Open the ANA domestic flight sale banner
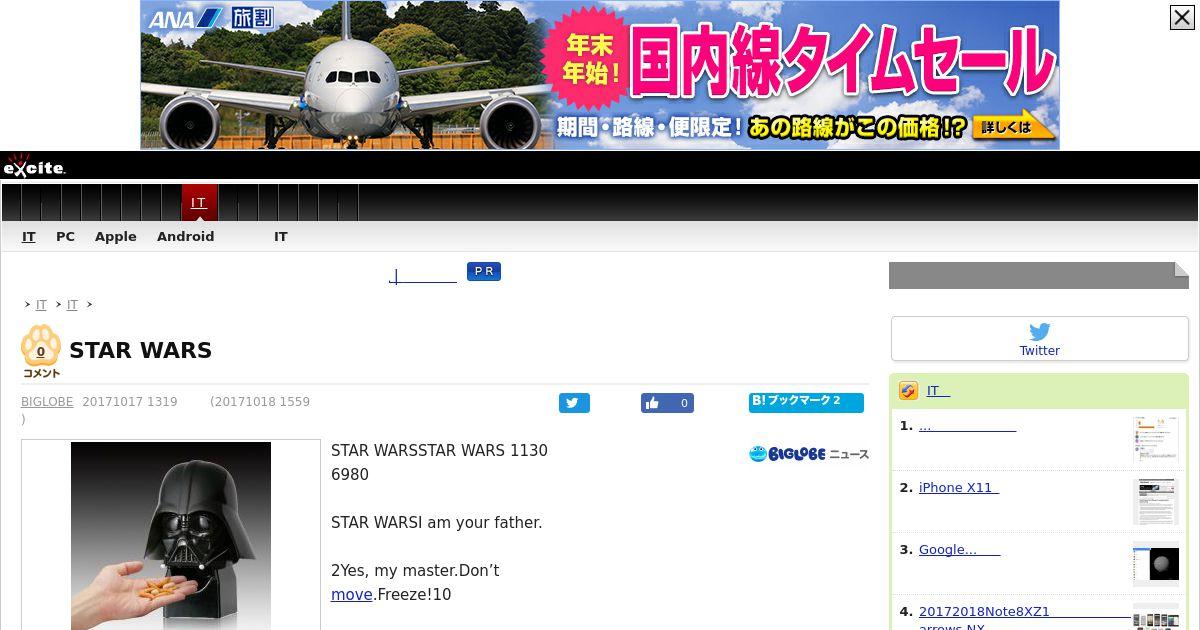 (x=600, y=75)
